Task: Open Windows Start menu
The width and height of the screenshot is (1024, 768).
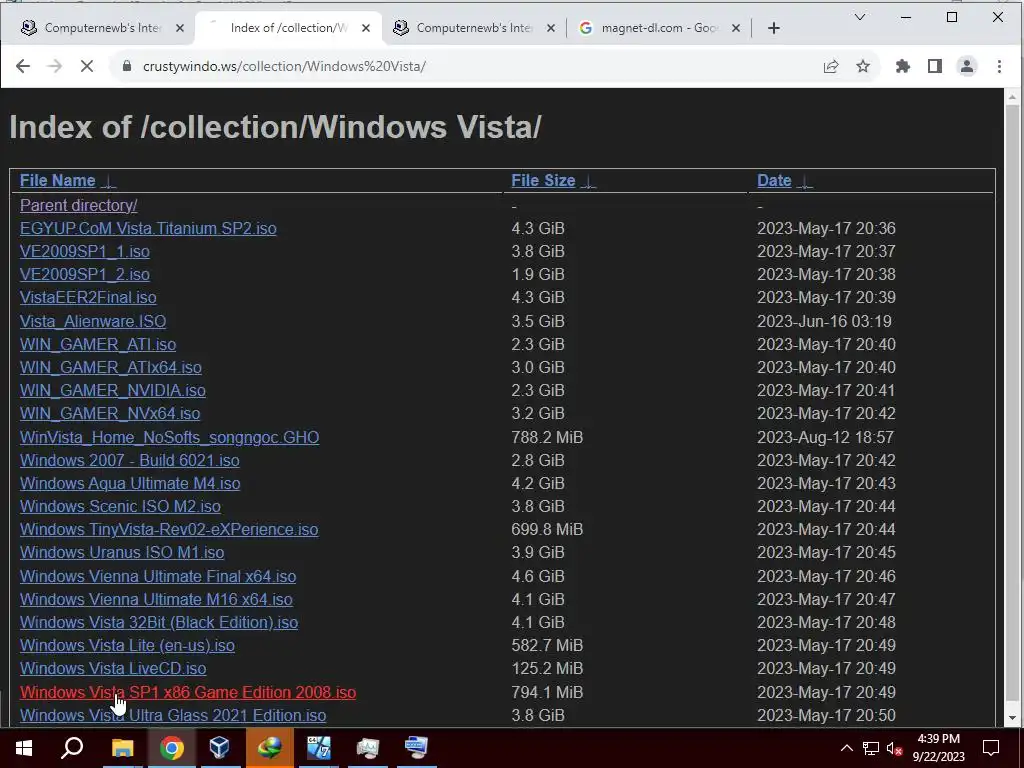Action: [x=24, y=748]
